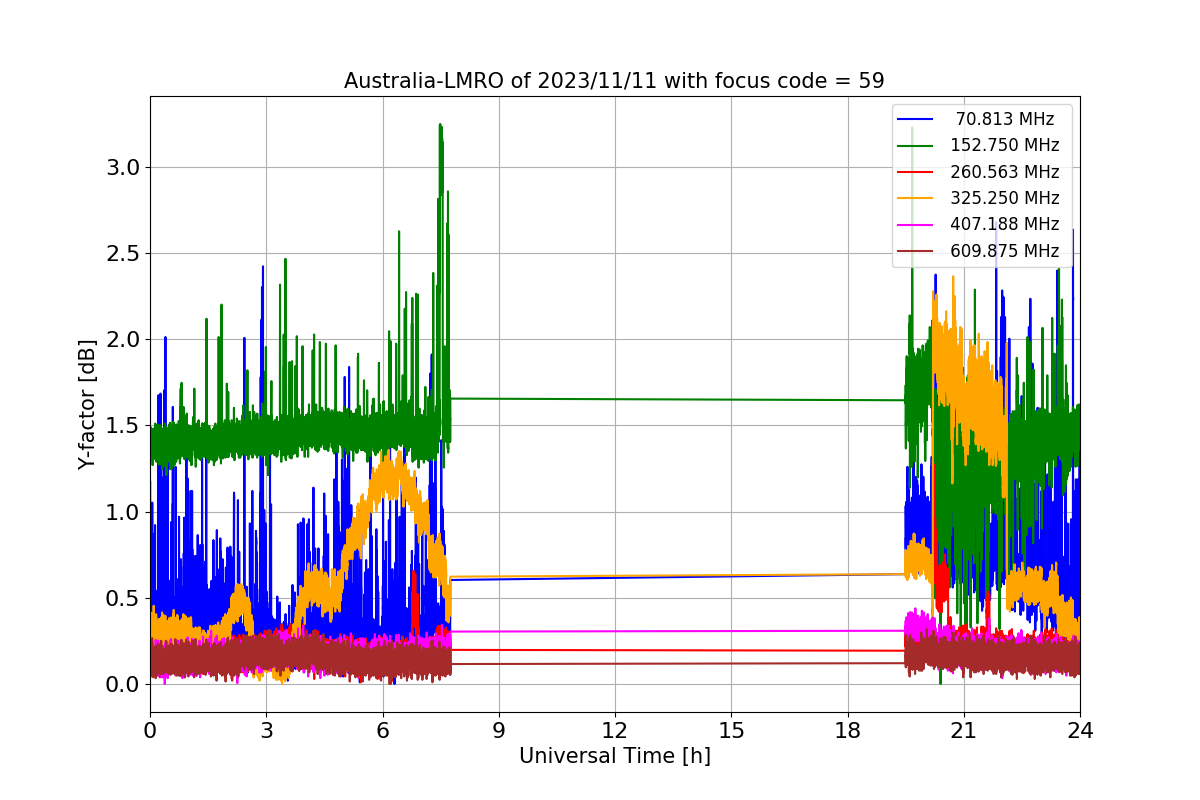Click the 2.5 tick on the y-axis
This screenshot has height=800, width=1200.
[x=122, y=253]
